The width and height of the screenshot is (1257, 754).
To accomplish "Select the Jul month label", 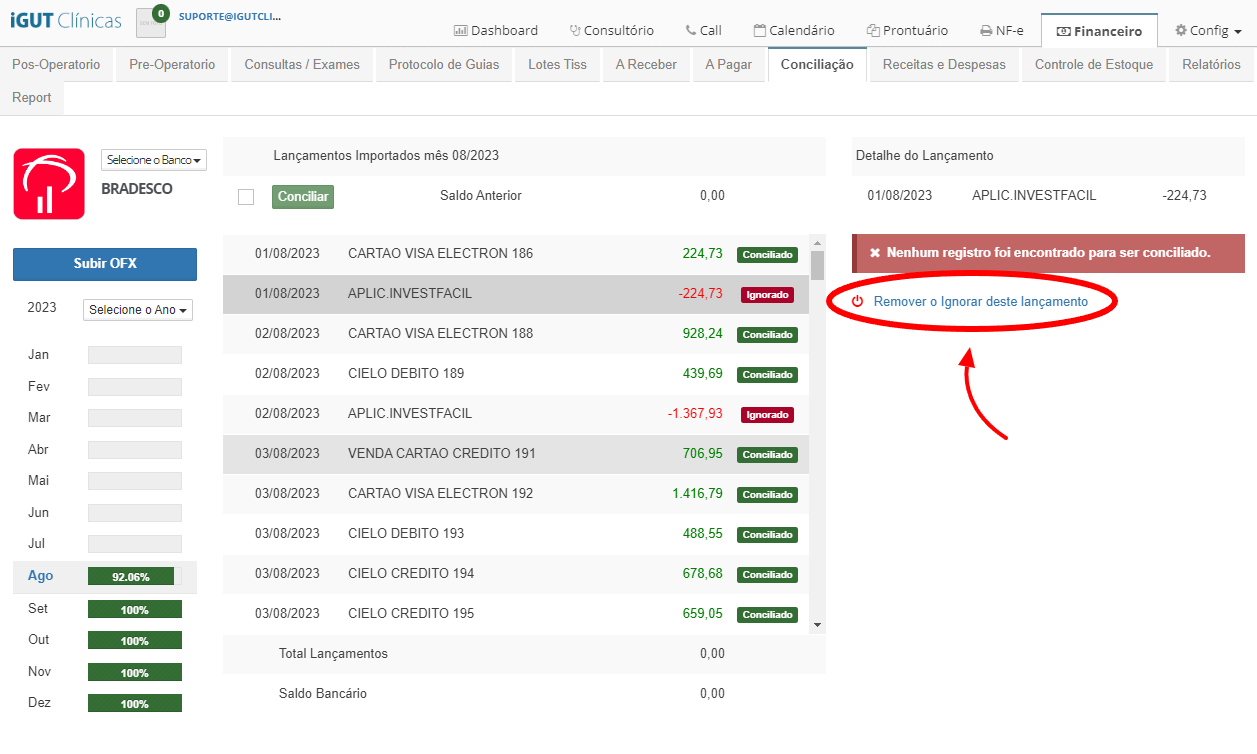I will 37,544.
